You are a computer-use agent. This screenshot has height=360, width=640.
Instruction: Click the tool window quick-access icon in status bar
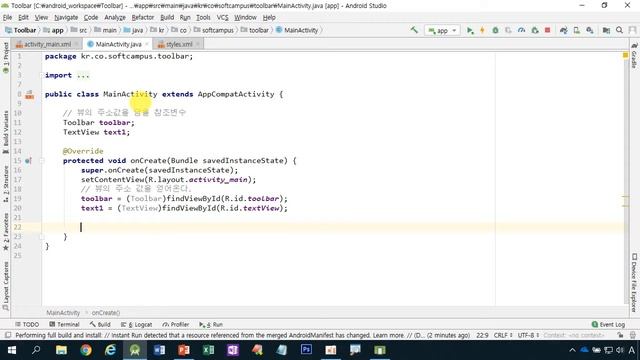click(8, 336)
